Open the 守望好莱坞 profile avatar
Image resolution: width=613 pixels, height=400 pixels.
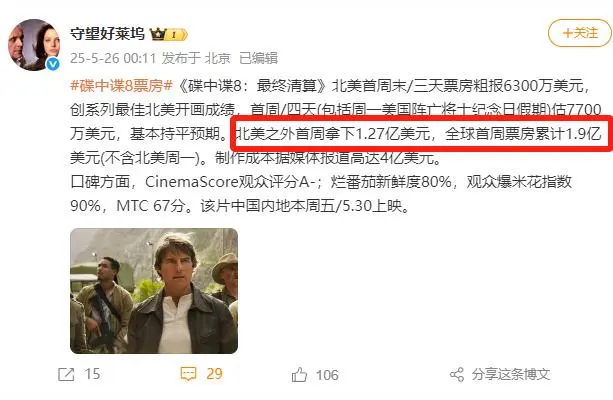34,45
